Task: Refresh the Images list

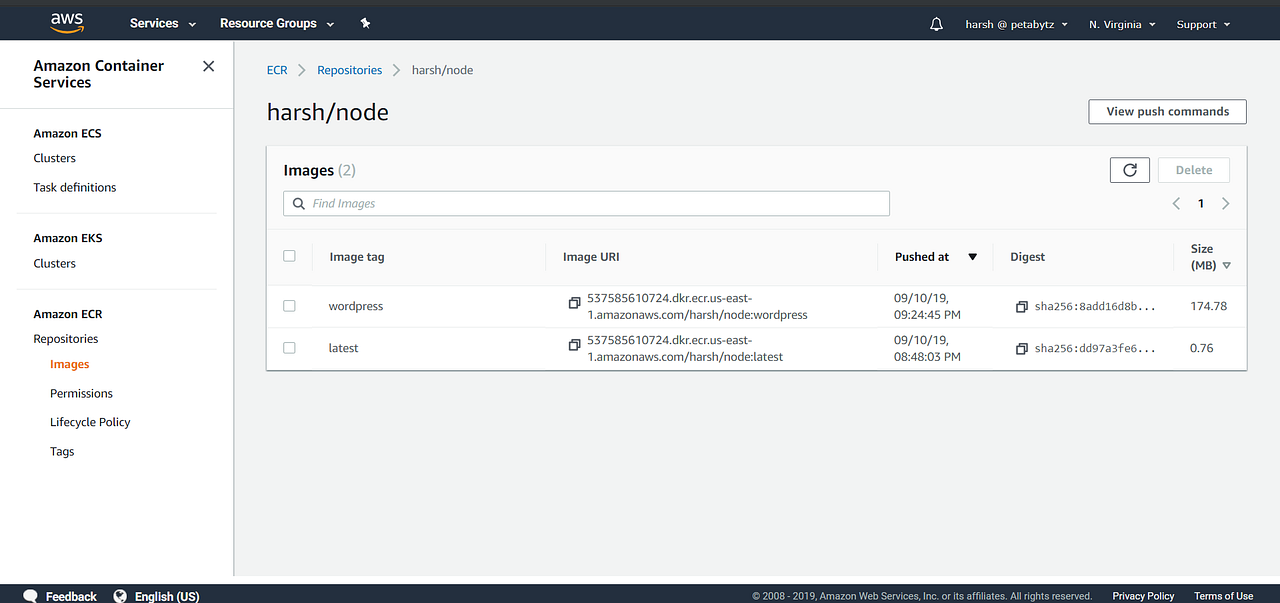Action: coord(1129,169)
